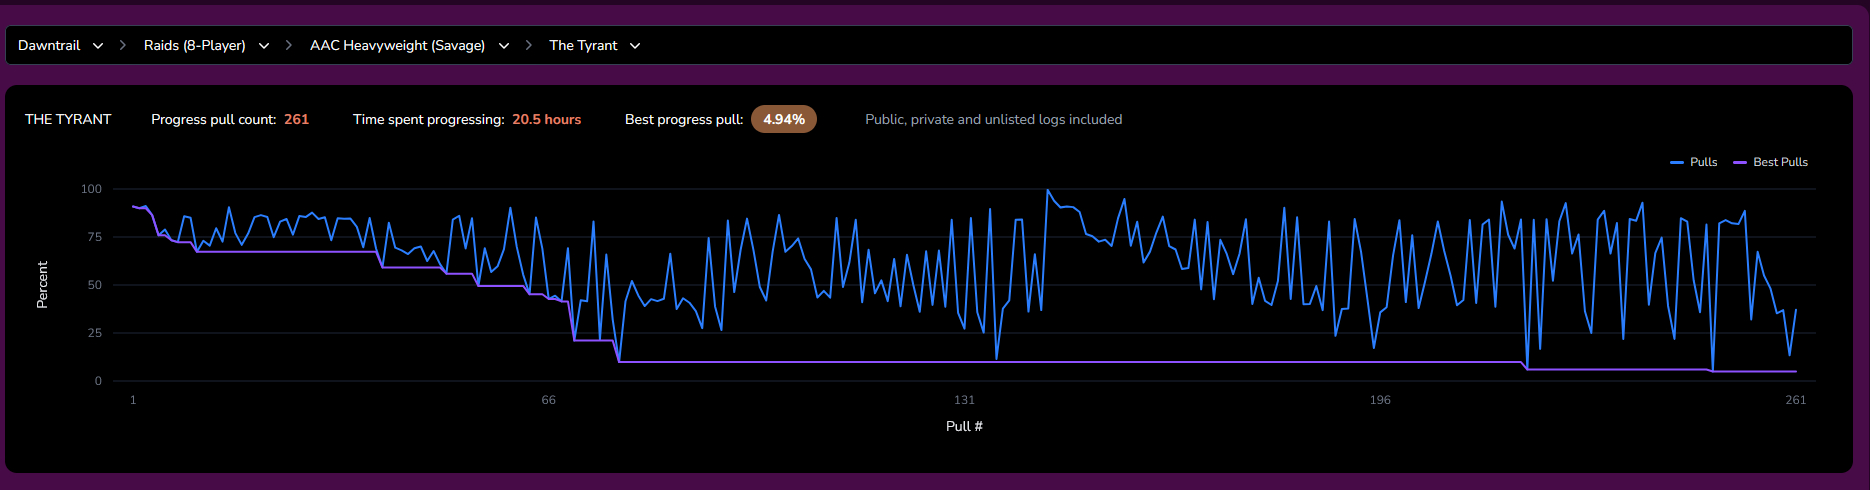The width and height of the screenshot is (1870, 490).
Task: Open the Raids (8-Player) dropdown arrow
Action: 264,46
